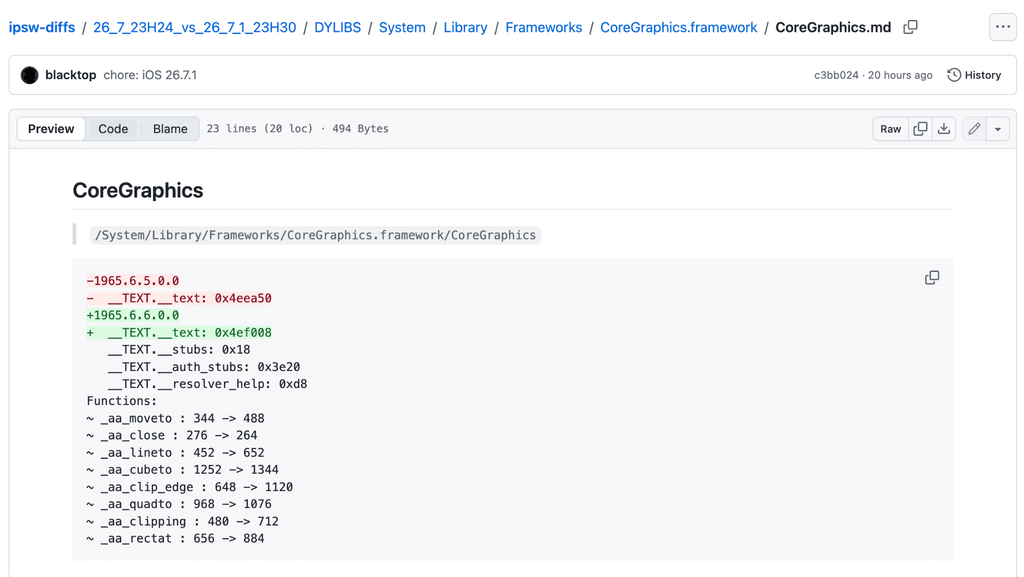The width and height of the screenshot is (1024, 577).
Task: Switch to Code tab
Action: (113, 129)
